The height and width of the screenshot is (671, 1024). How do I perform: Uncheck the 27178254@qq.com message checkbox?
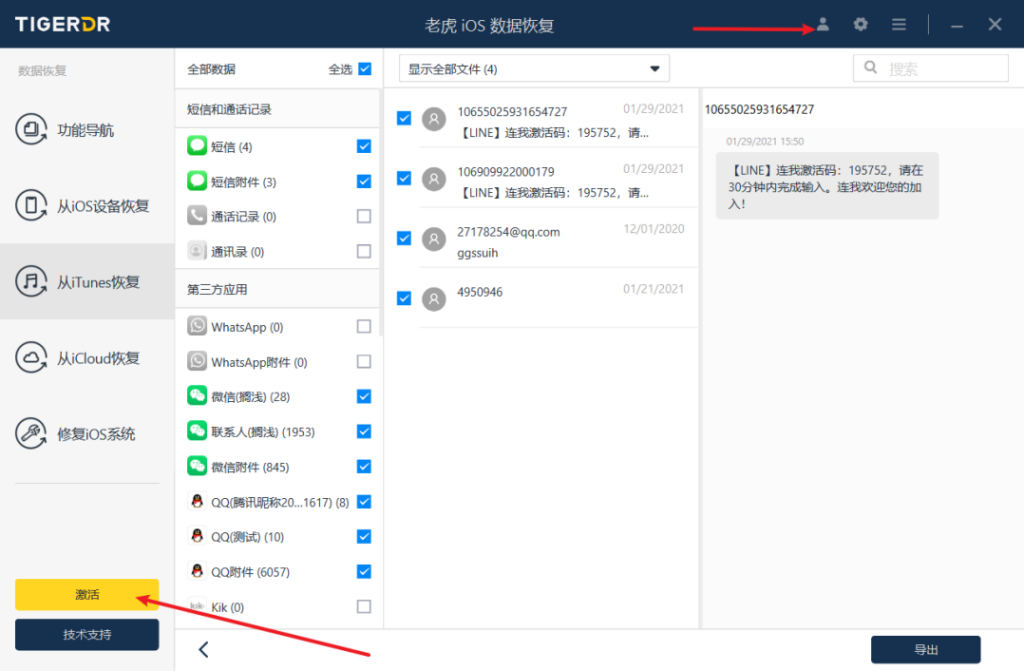coord(404,238)
